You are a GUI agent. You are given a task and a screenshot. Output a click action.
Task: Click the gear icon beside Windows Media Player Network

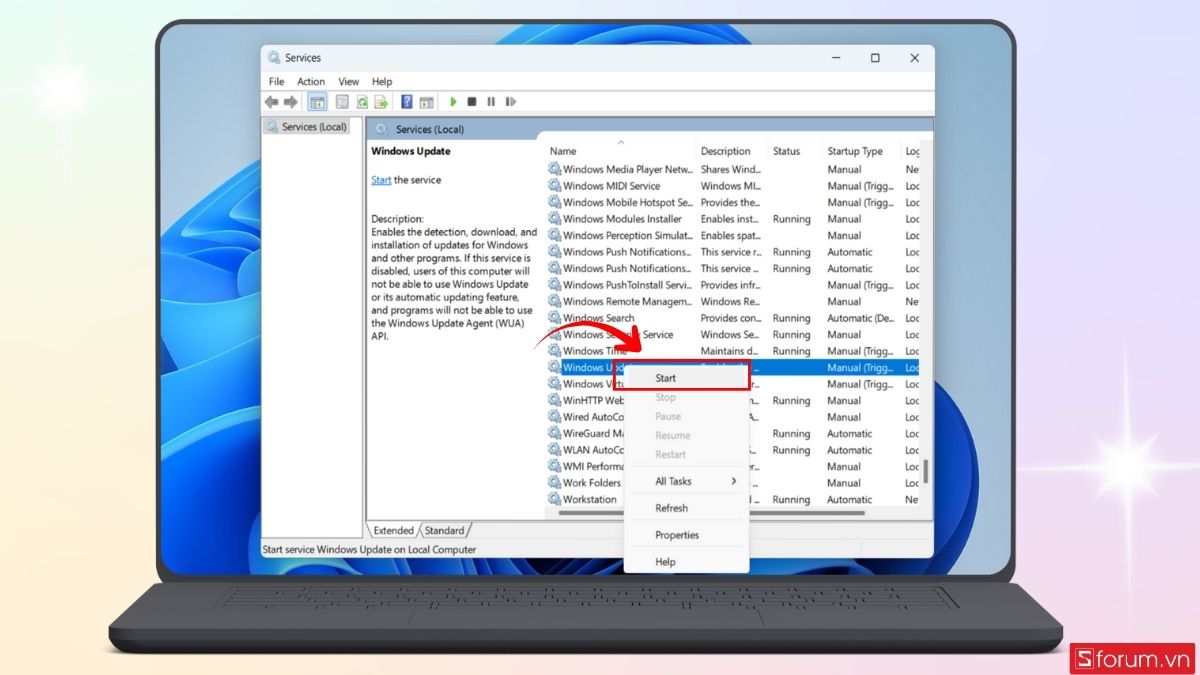pos(554,169)
